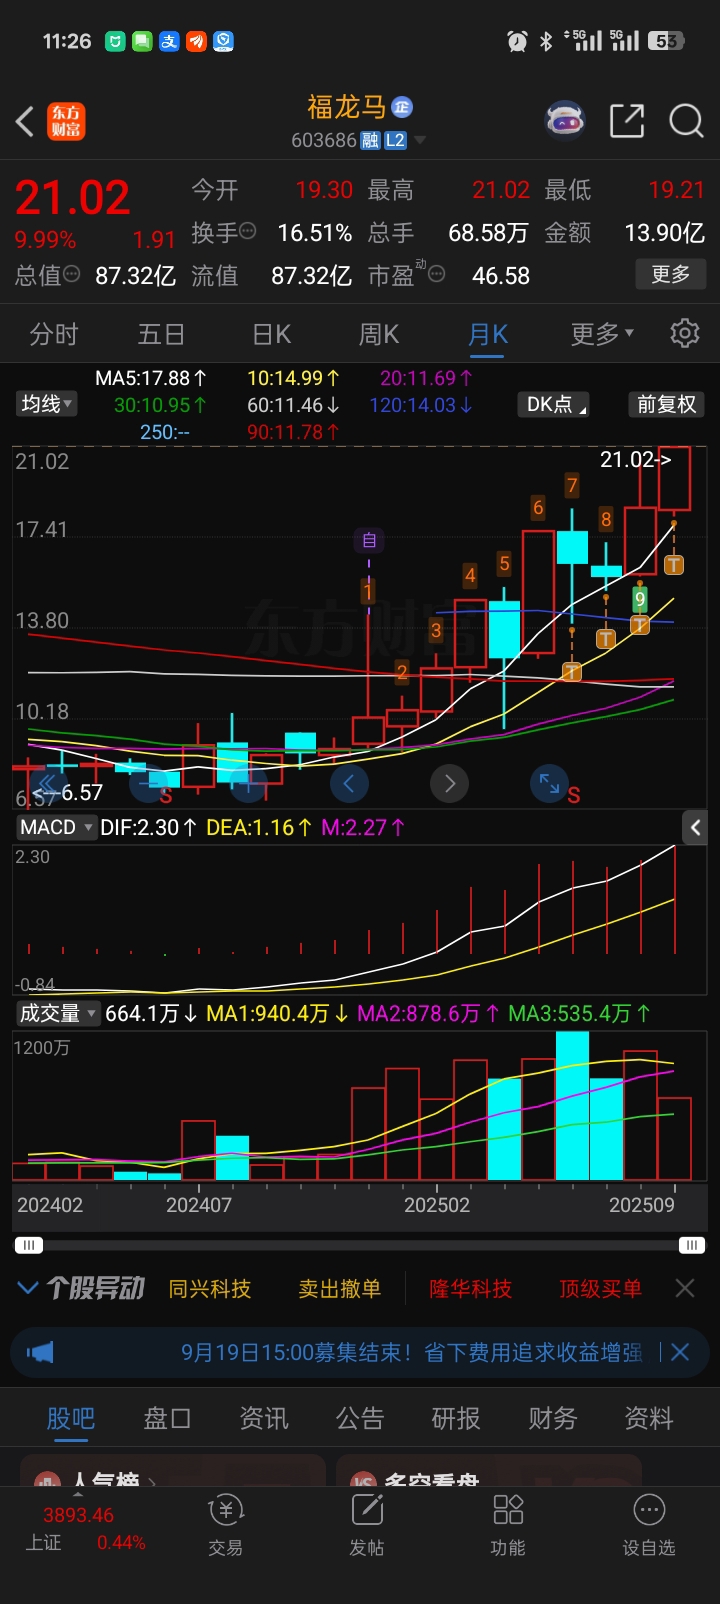Tap 更多 quote details button
The width and height of the screenshot is (720, 1604).
click(671, 273)
